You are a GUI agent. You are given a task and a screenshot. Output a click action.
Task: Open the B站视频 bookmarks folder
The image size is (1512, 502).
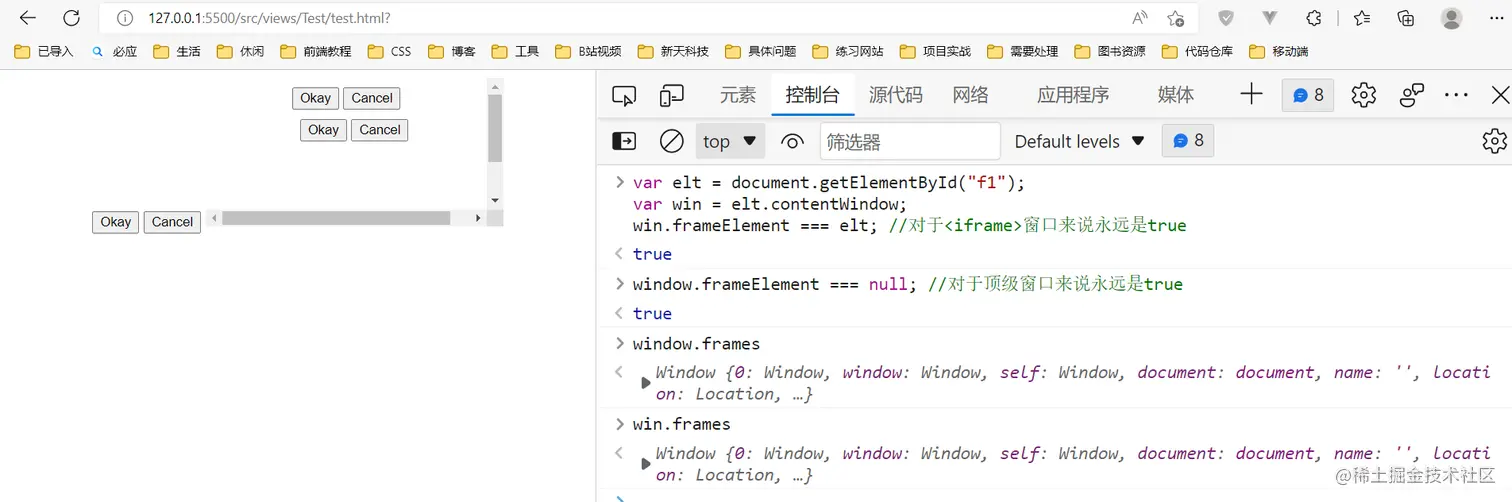(x=588, y=51)
